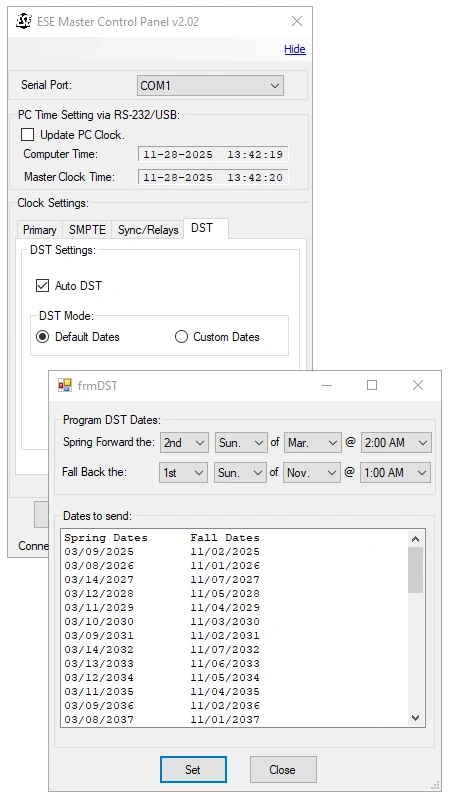Click the Fall Dates column header text

pyautogui.click(x=225, y=538)
